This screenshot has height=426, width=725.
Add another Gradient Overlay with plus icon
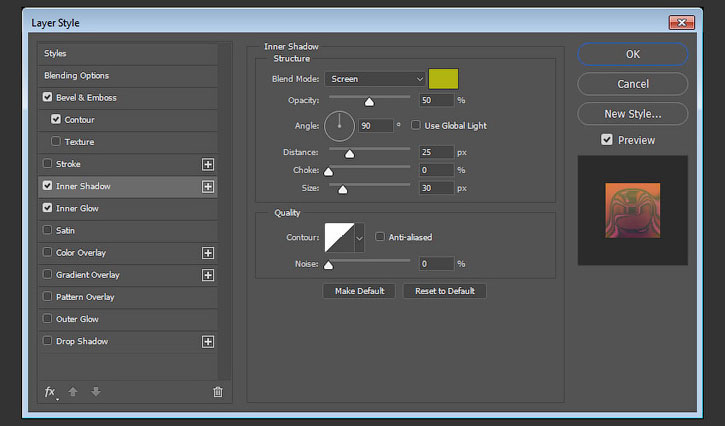click(208, 275)
